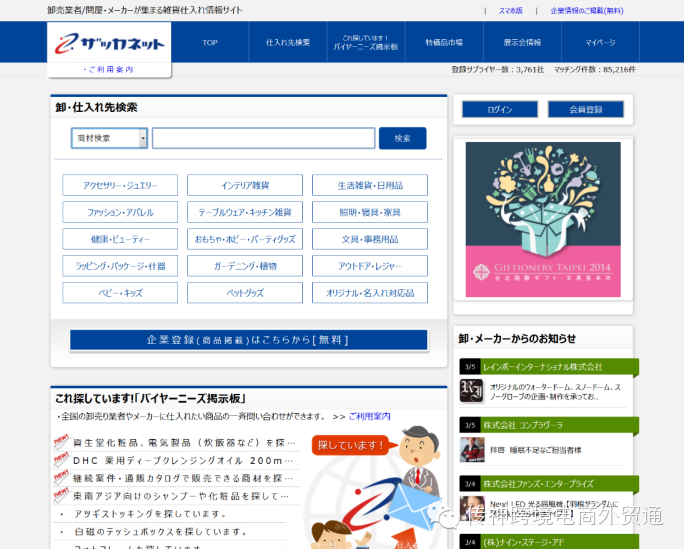Select オリジナル・名入れ対応品 category

[x=370, y=293]
